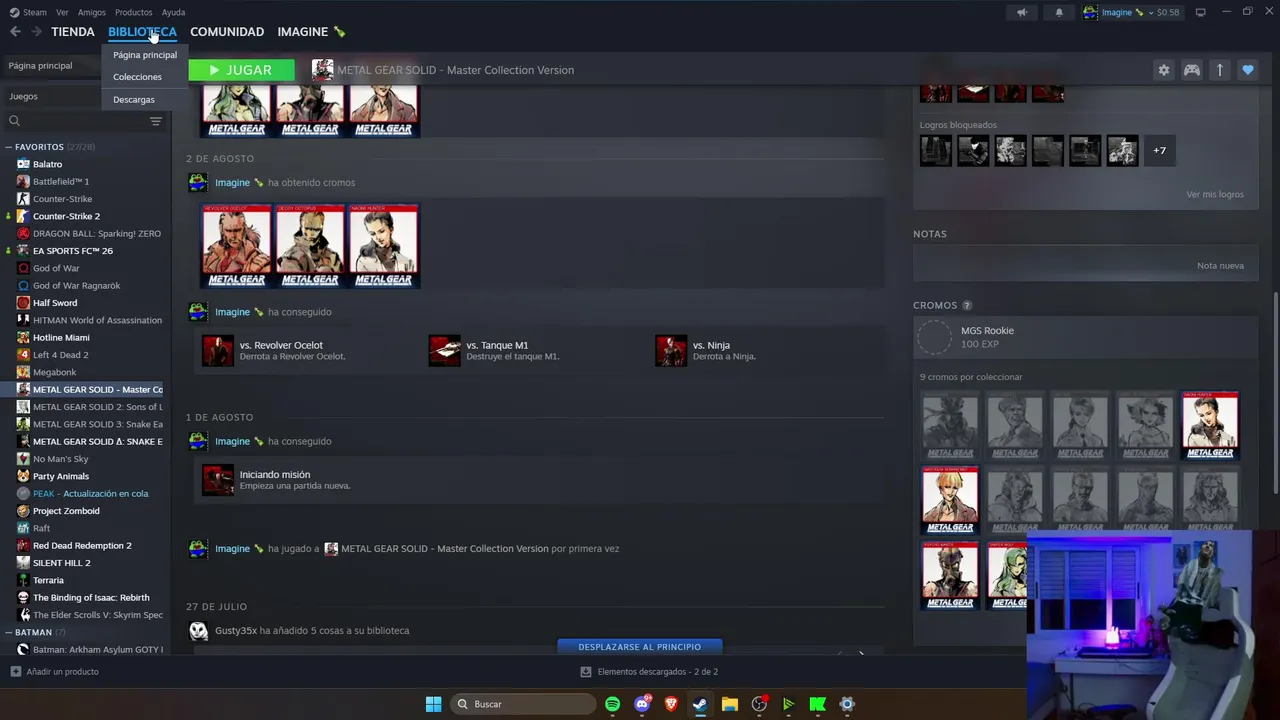The image size is (1280, 720).
Task: Choose Página principal in the Biblioteca dropdown
Action: pyautogui.click(x=145, y=55)
